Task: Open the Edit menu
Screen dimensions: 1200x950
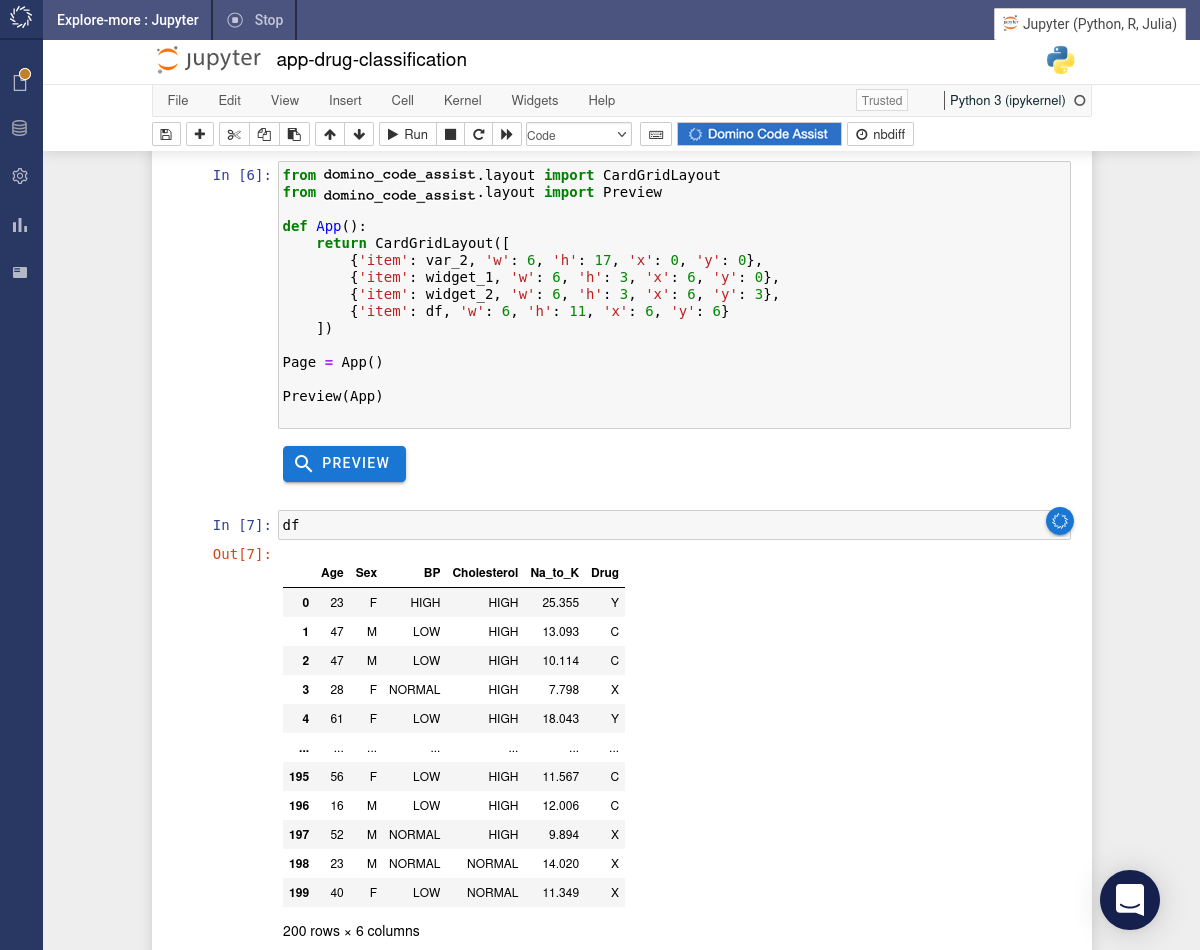Action: point(230,100)
